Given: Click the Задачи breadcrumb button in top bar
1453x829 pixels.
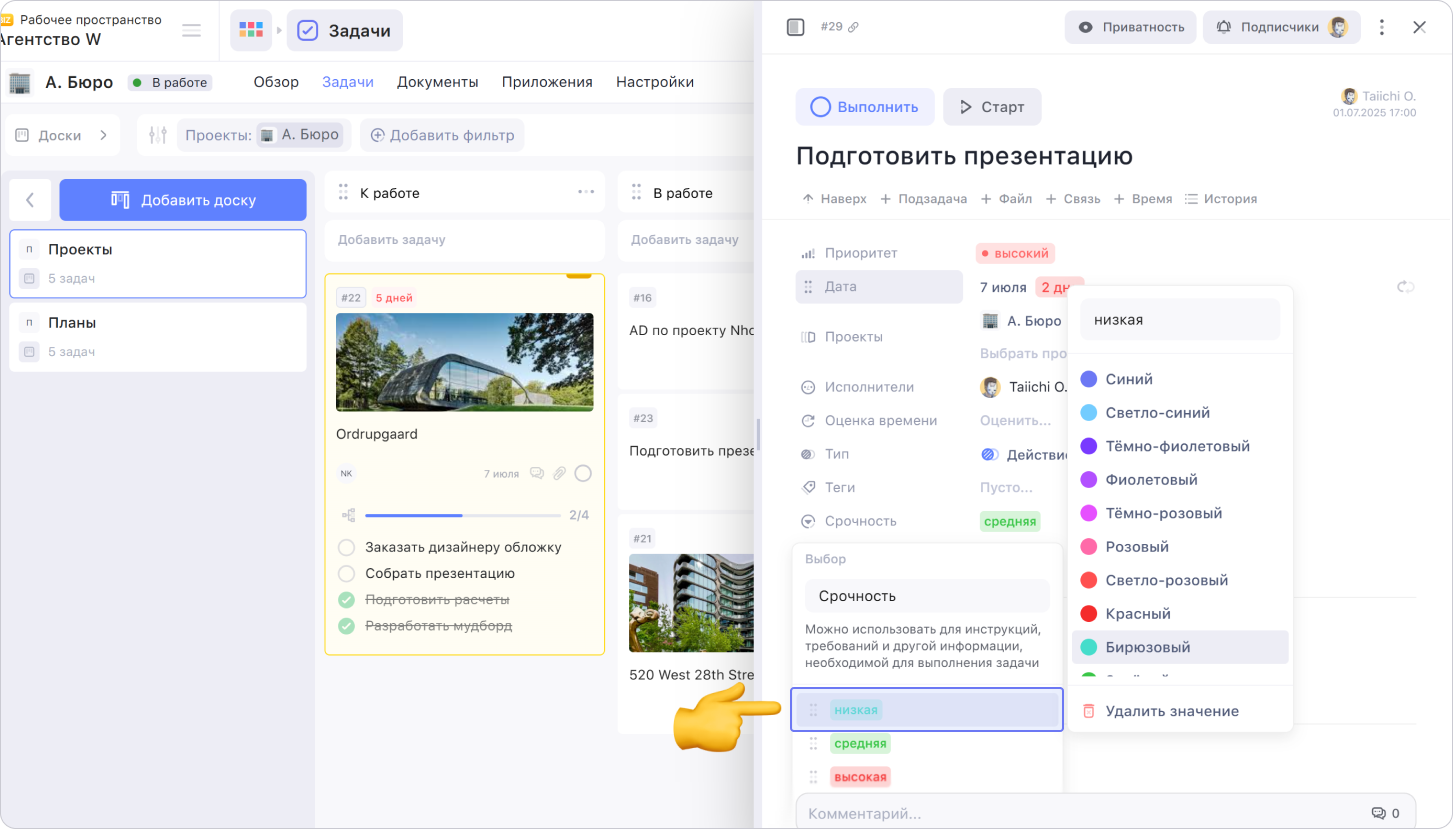Looking at the screenshot, I should (x=345, y=30).
